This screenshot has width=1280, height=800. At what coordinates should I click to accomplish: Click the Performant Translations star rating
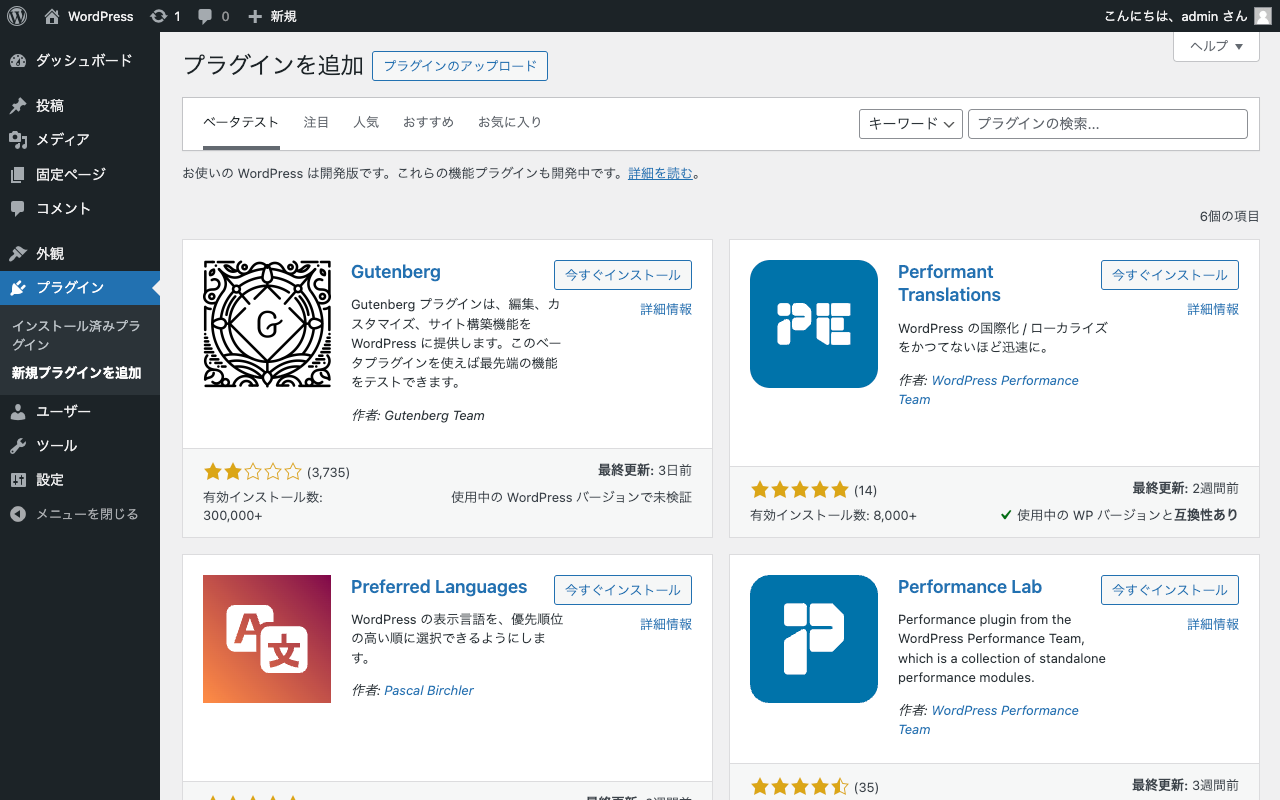tap(799, 490)
